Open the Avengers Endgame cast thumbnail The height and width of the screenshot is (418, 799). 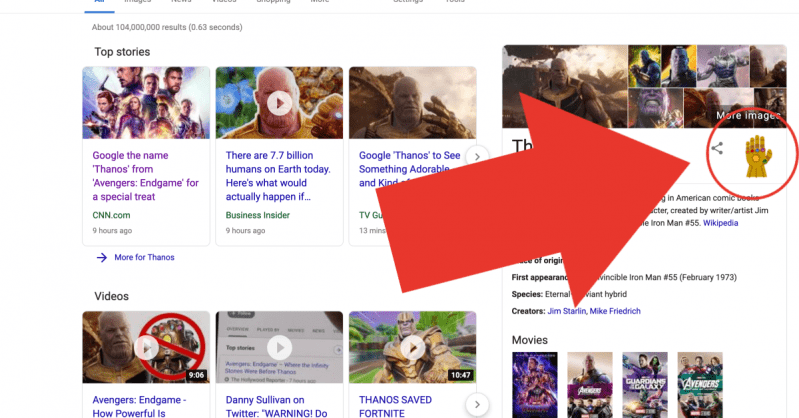[x=146, y=103]
